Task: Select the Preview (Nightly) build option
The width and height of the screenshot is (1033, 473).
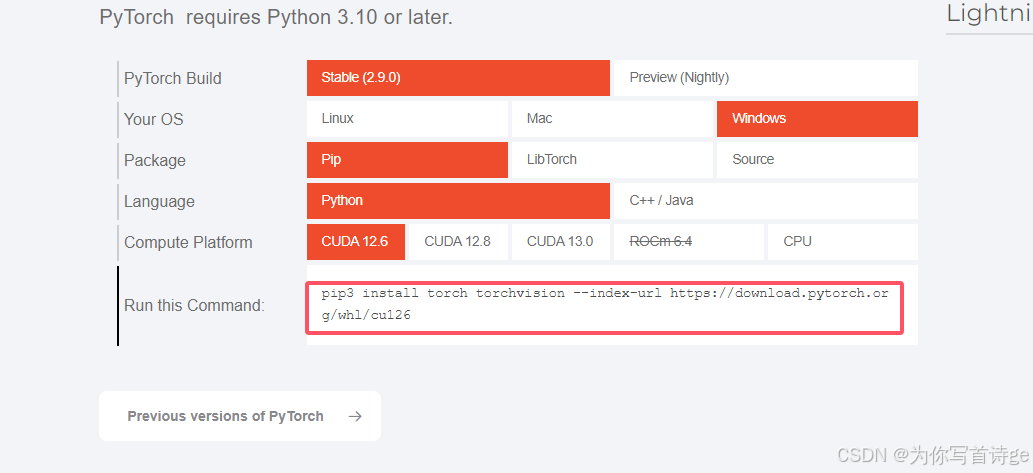Action: [x=766, y=78]
